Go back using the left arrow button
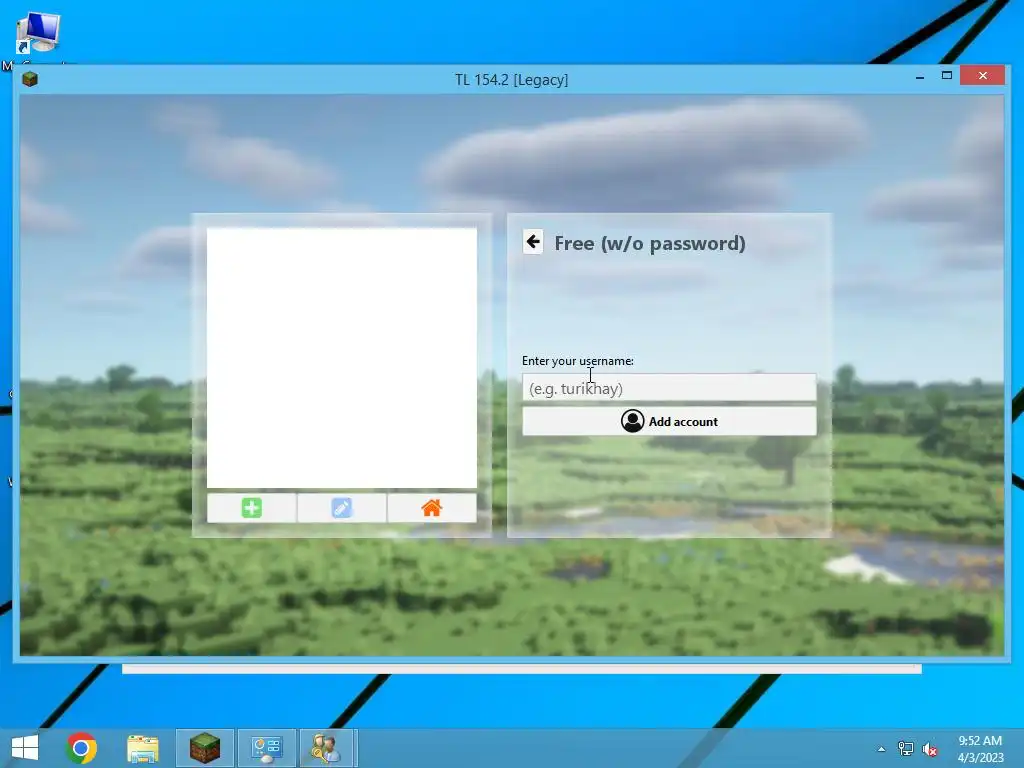1024x768 pixels. pos(533,242)
